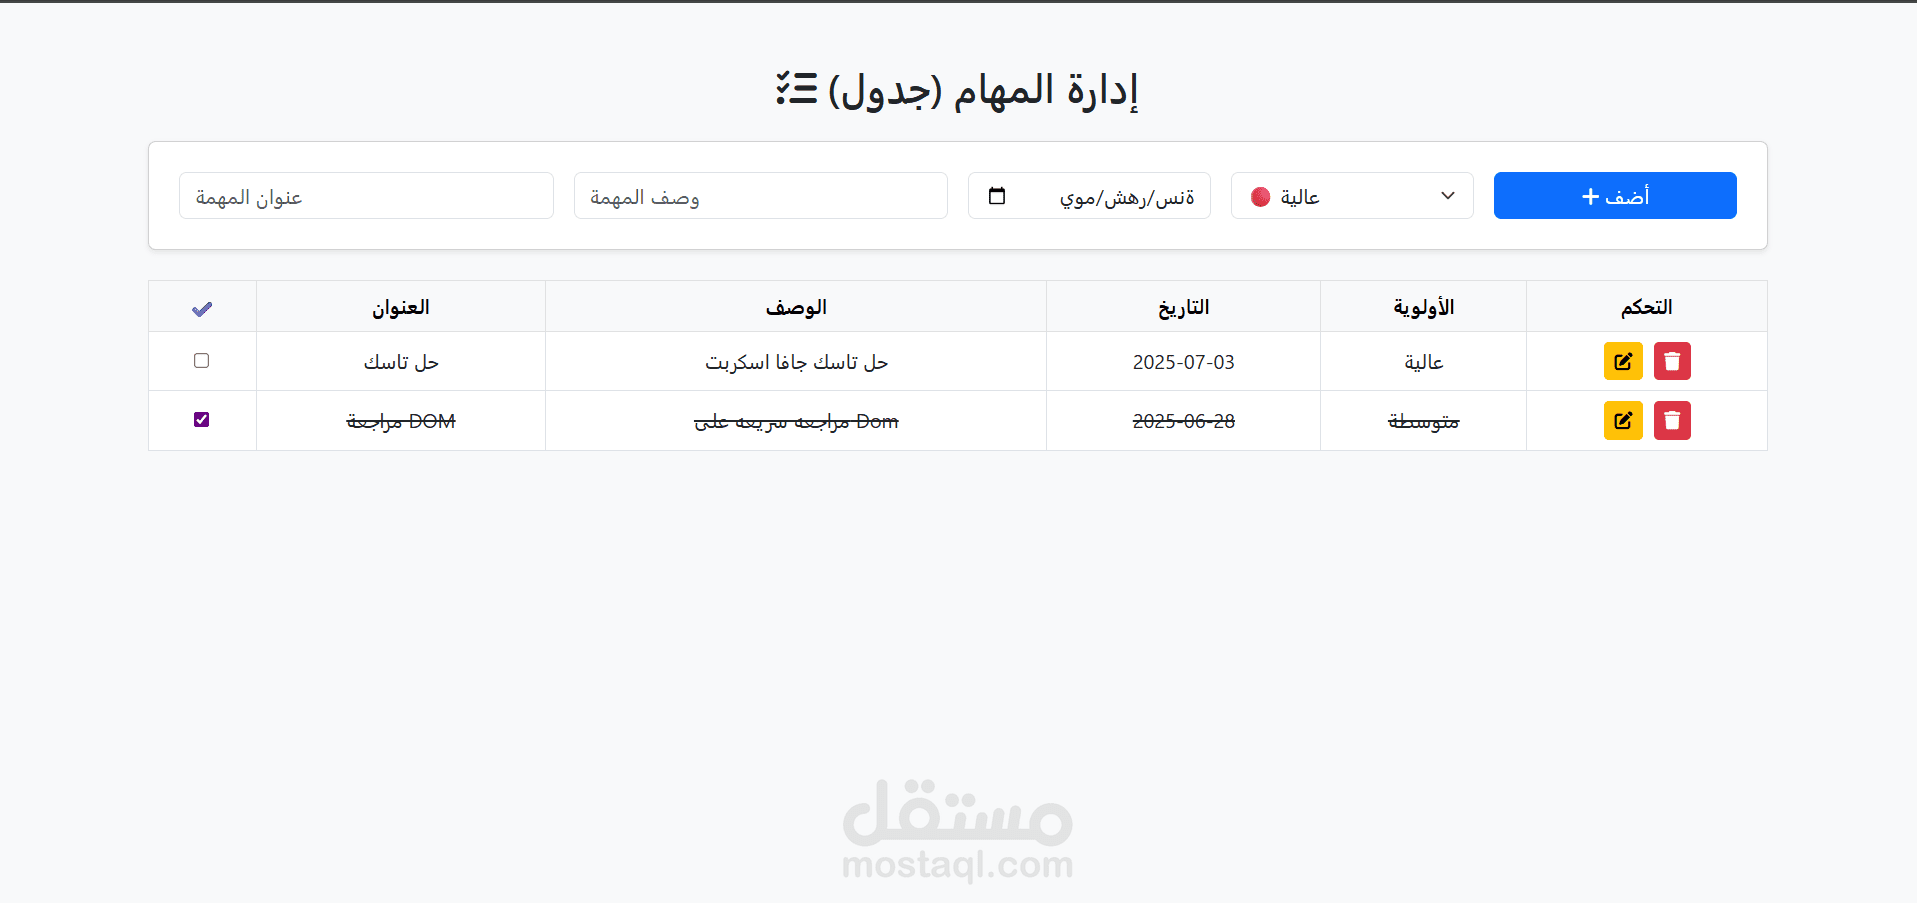The width and height of the screenshot is (1917, 903).
Task: Expand the date picker field
Action: pos(1088,196)
